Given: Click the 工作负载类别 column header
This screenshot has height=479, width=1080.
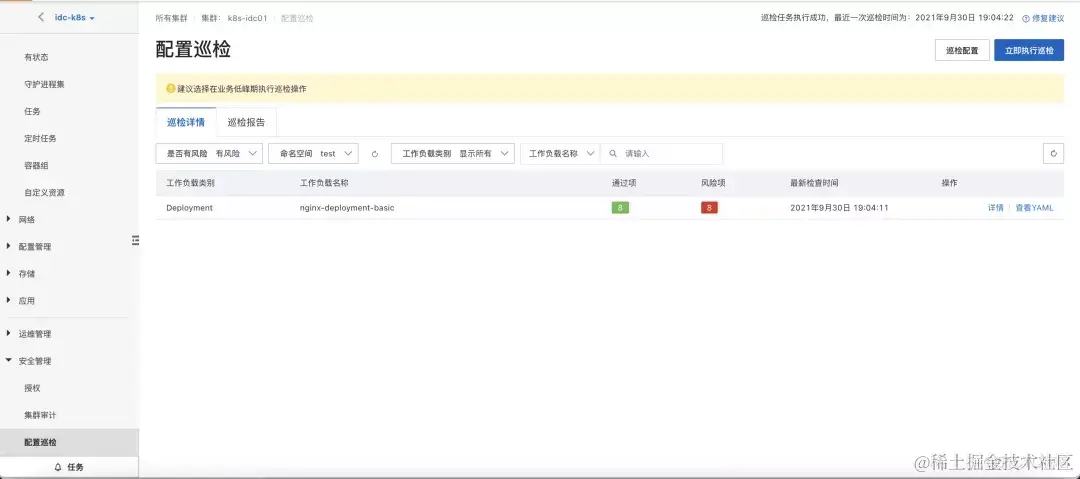Looking at the screenshot, I should tap(191, 183).
